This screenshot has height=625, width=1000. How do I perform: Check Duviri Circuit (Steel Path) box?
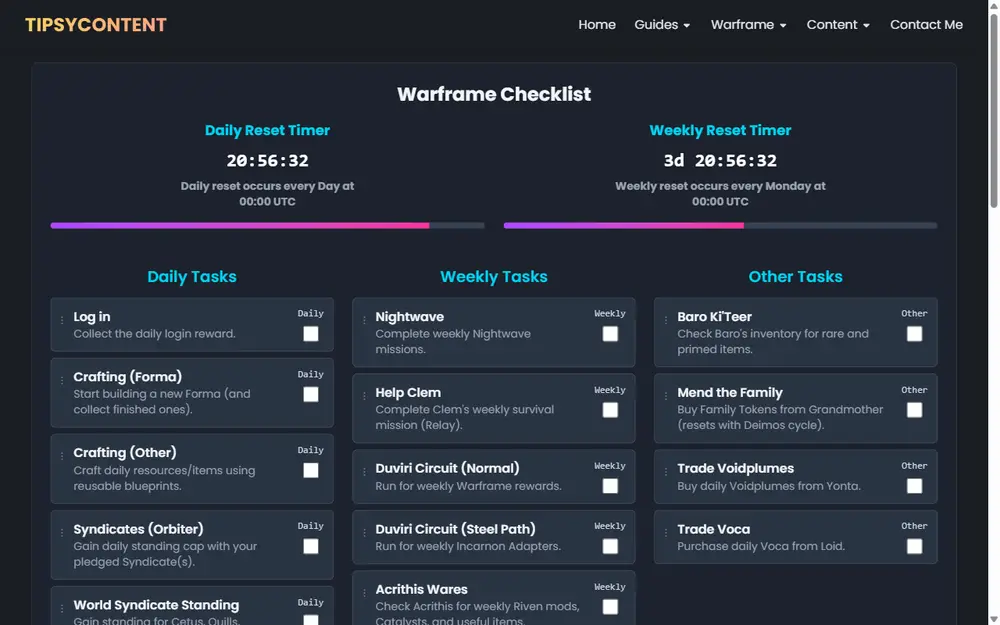pyautogui.click(x=610, y=547)
